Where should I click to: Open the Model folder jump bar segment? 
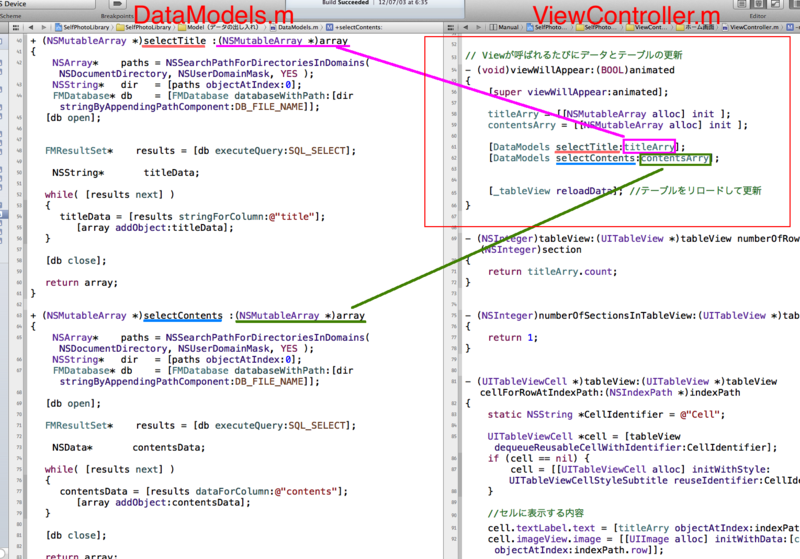pos(219,27)
